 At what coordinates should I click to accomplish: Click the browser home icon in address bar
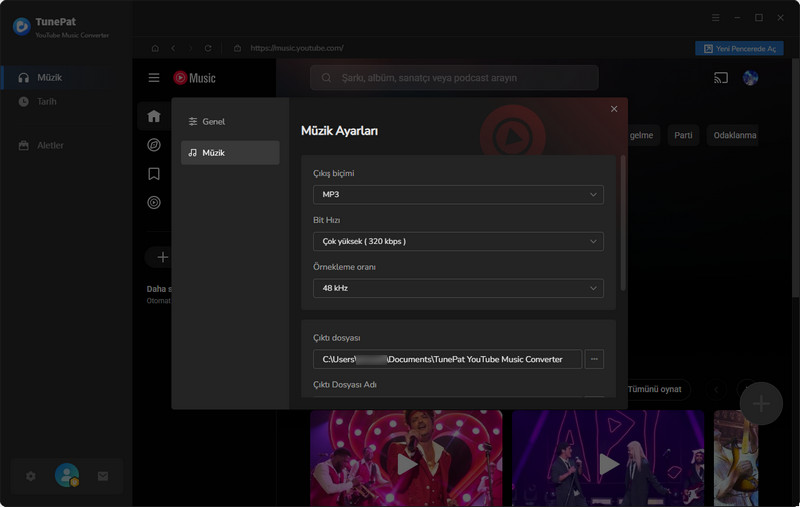(155, 48)
